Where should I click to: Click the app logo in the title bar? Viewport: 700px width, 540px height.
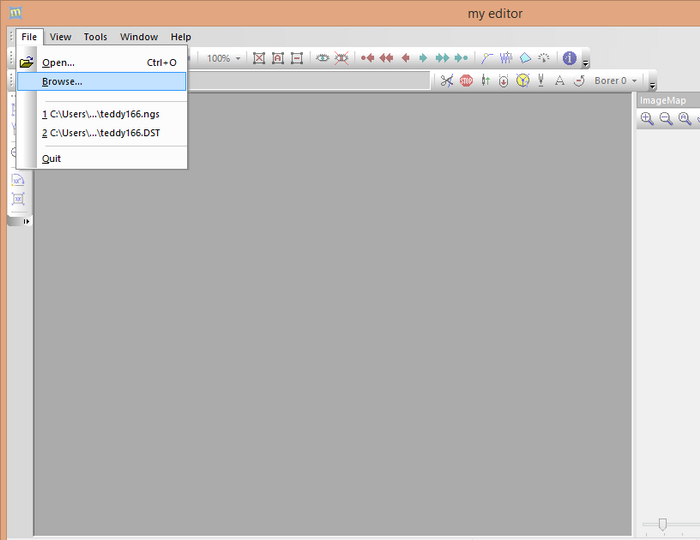tap(15, 12)
